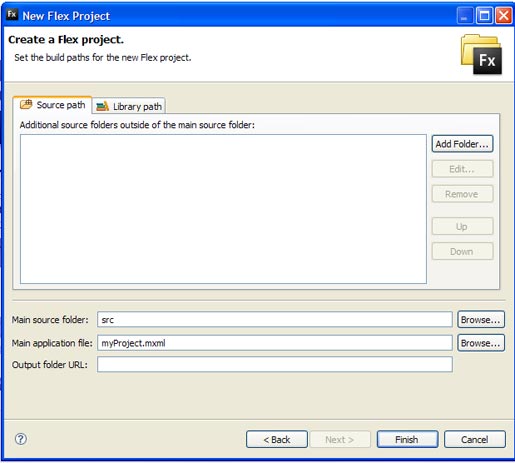Focus the Main source folder field
The width and height of the screenshot is (515, 463).
tap(275, 320)
